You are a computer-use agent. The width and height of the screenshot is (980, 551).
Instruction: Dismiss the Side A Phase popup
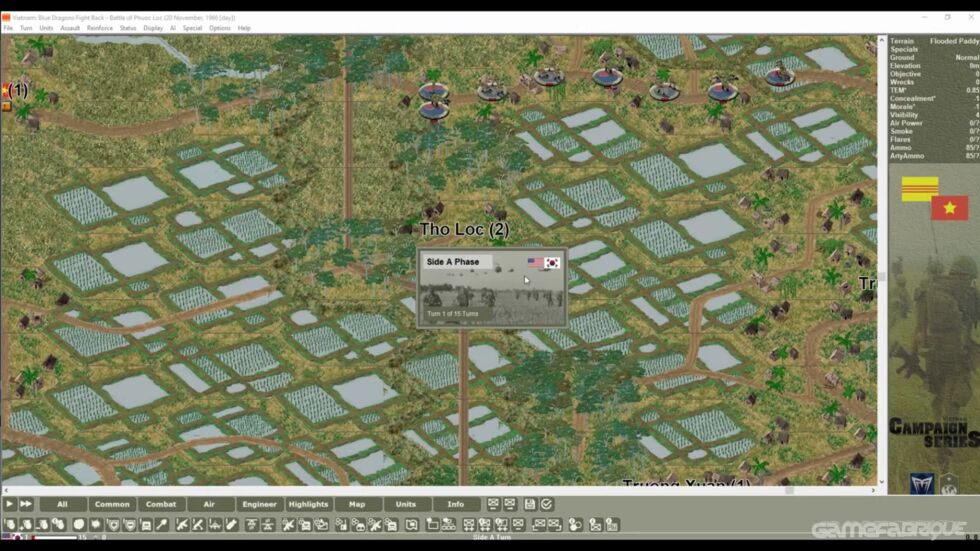[492, 288]
